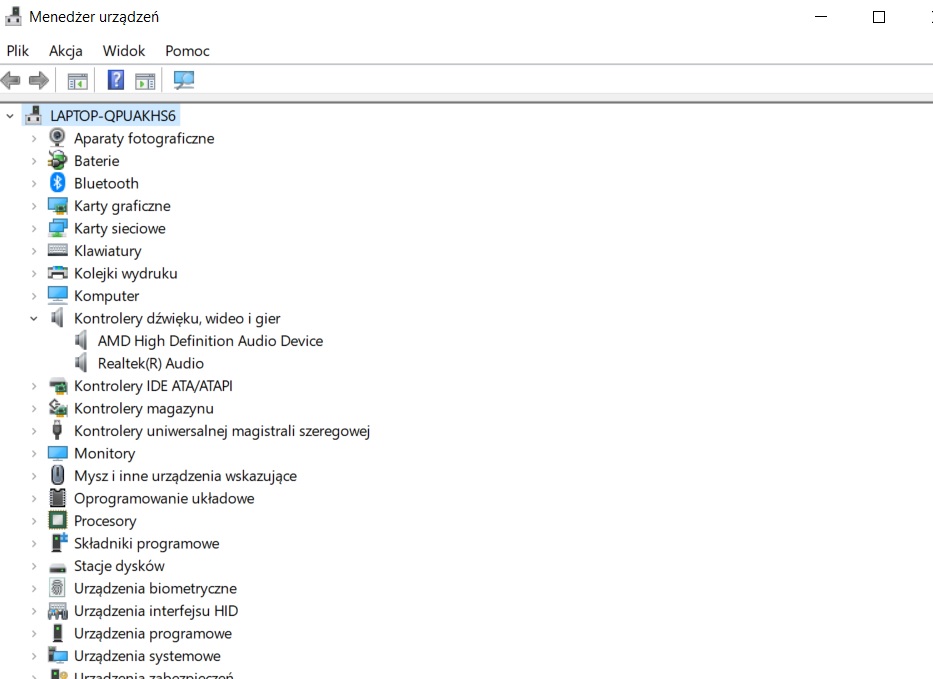Click the network icon beside Karty sieciowe
The width and height of the screenshot is (933, 679).
(x=58, y=228)
